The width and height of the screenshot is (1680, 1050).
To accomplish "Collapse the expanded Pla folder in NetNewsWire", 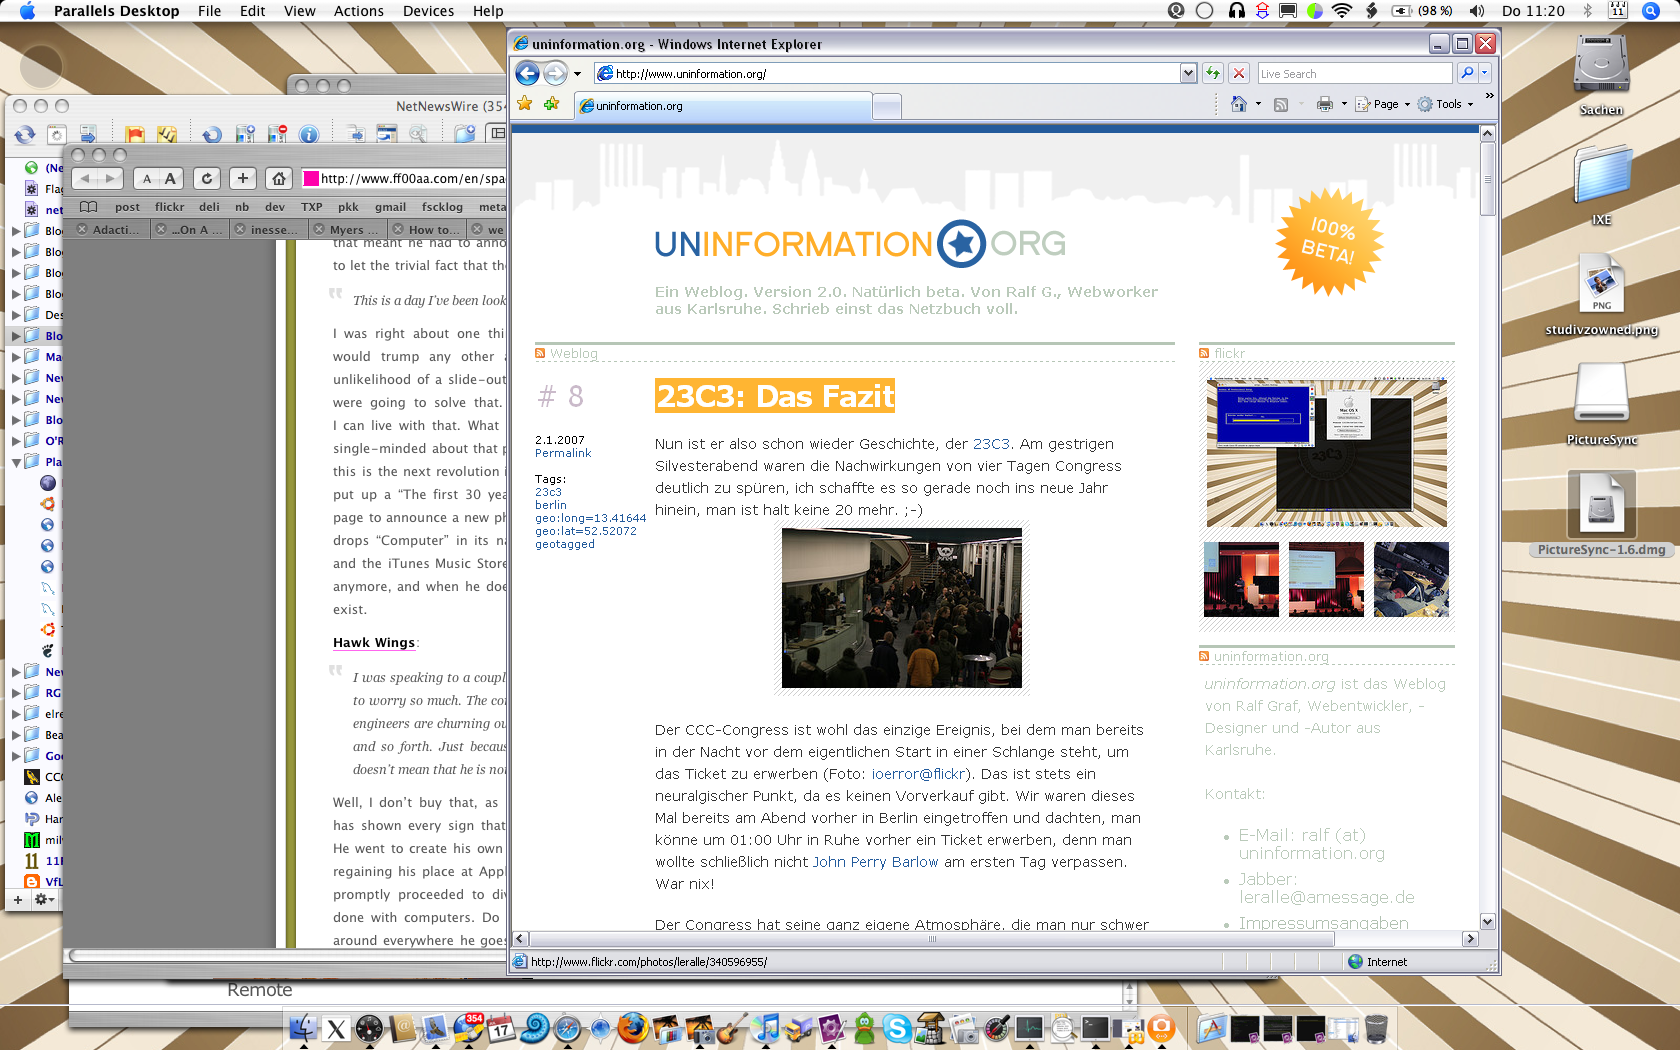I will click(x=16, y=462).
